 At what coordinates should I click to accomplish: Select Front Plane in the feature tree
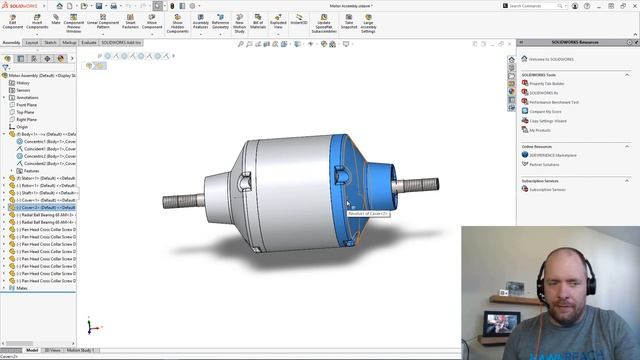tap(27, 105)
